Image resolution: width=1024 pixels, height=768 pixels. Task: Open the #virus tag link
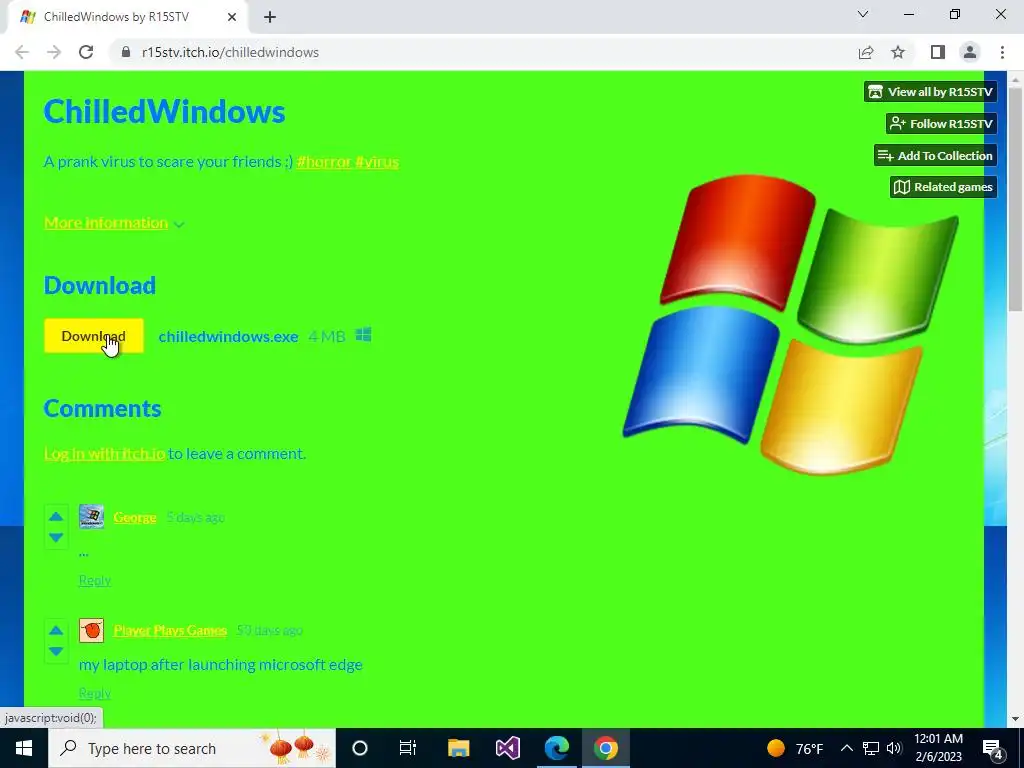click(377, 161)
